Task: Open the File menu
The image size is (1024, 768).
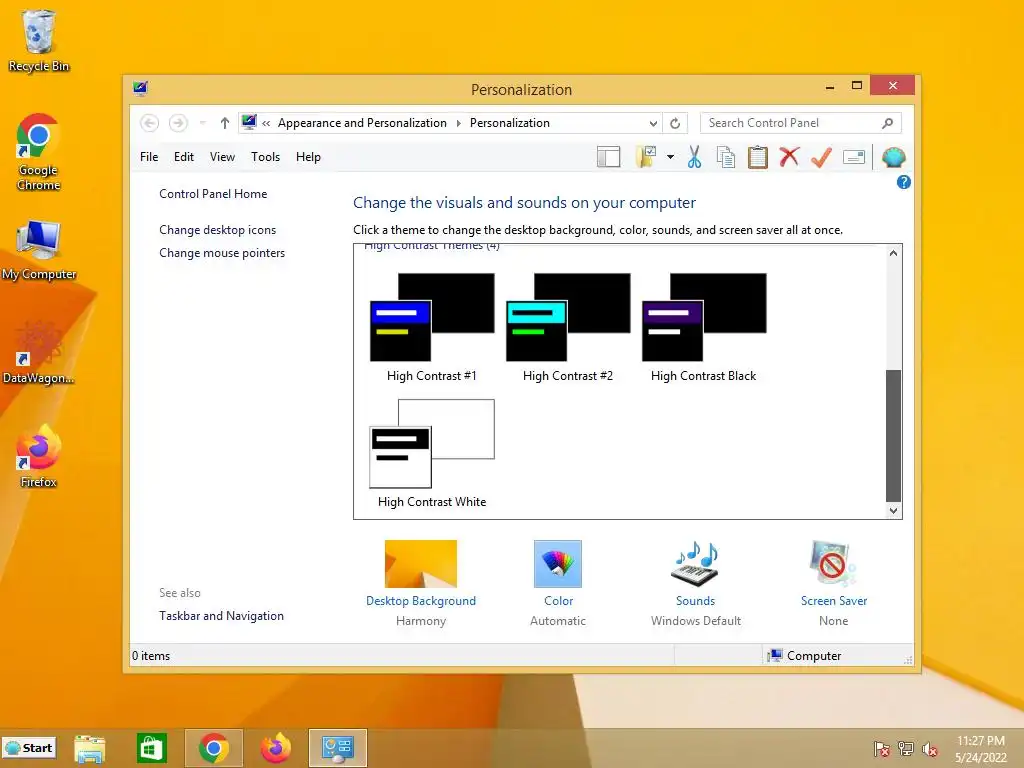Action: click(149, 157)
